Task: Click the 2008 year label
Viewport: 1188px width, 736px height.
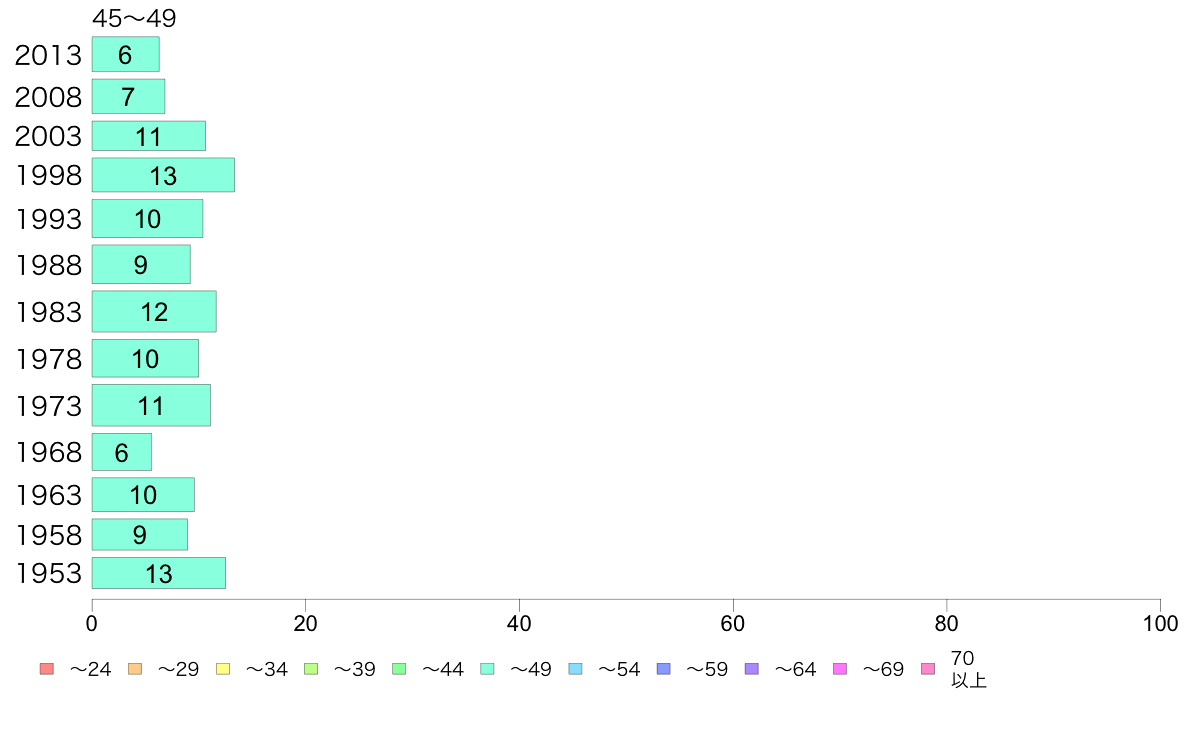Action: pyautogui.click(x=48, y=97)
